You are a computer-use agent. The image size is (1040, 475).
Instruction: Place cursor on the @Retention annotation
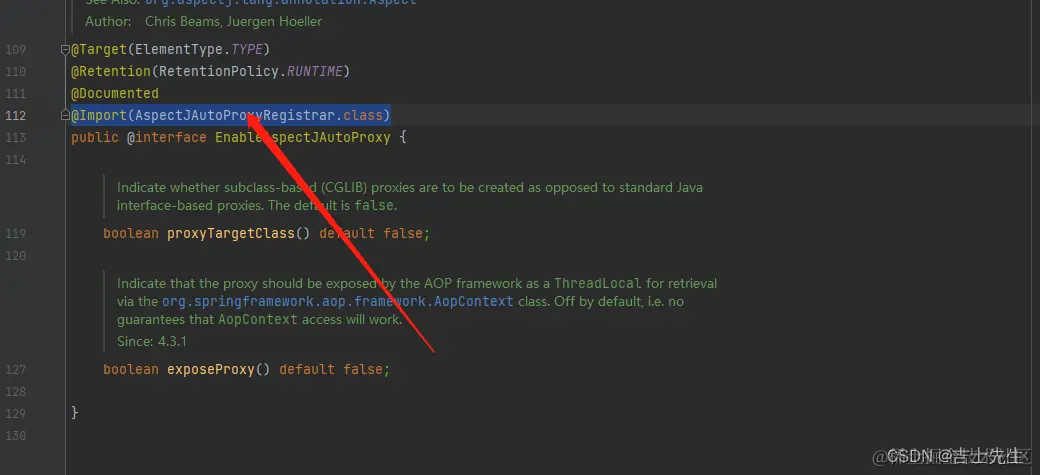(111, 71)
